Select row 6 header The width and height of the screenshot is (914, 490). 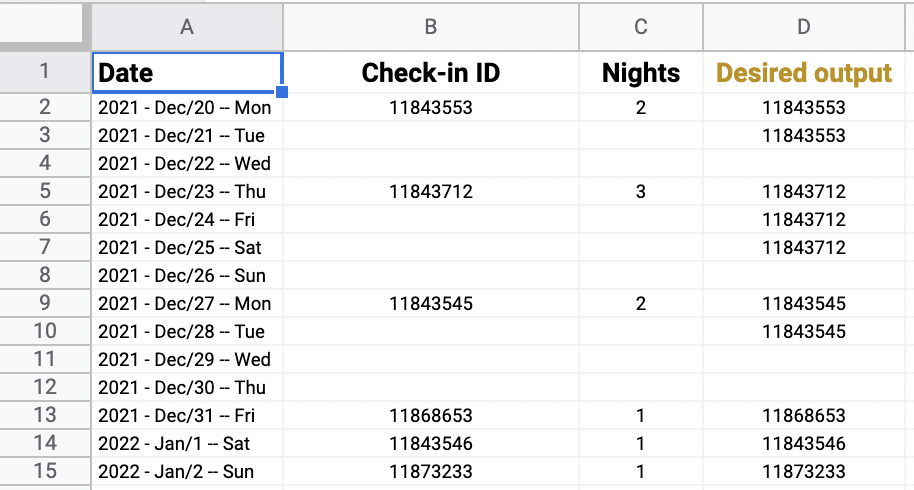45,219
